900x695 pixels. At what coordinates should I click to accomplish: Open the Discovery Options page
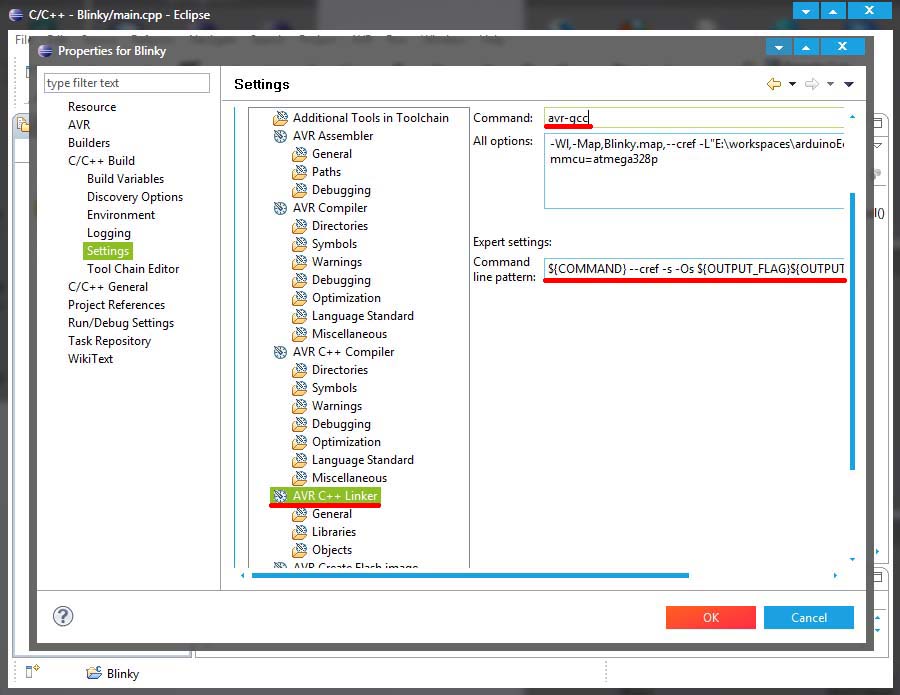click(135, 197)
